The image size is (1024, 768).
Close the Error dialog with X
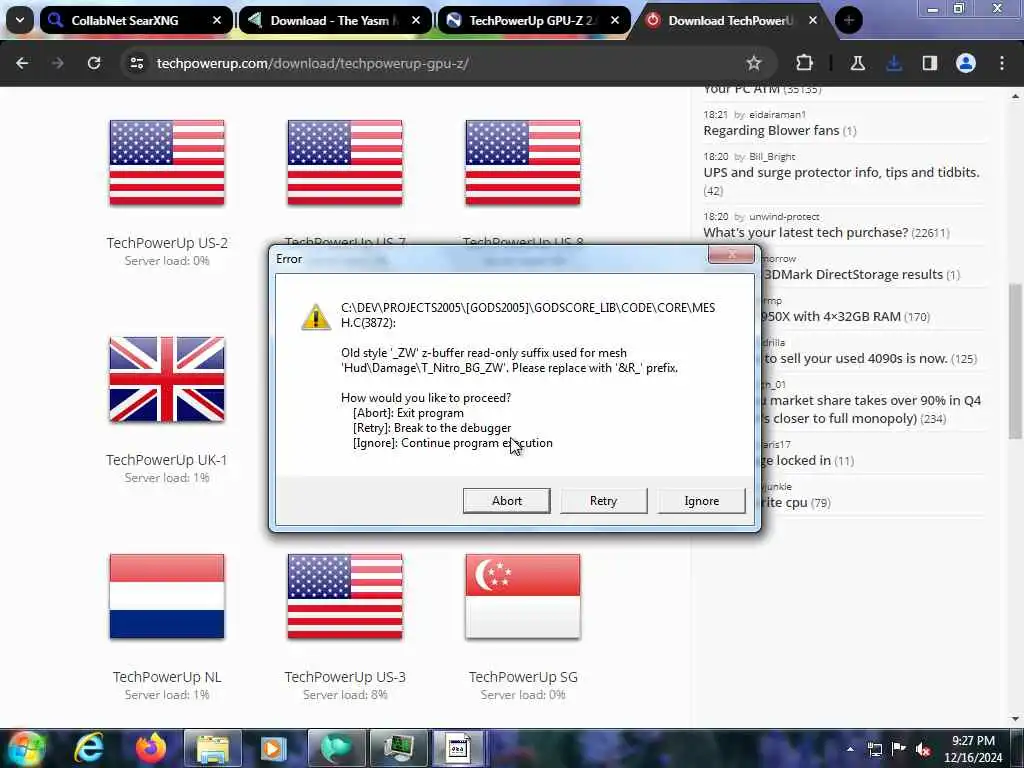pos(731,255)
